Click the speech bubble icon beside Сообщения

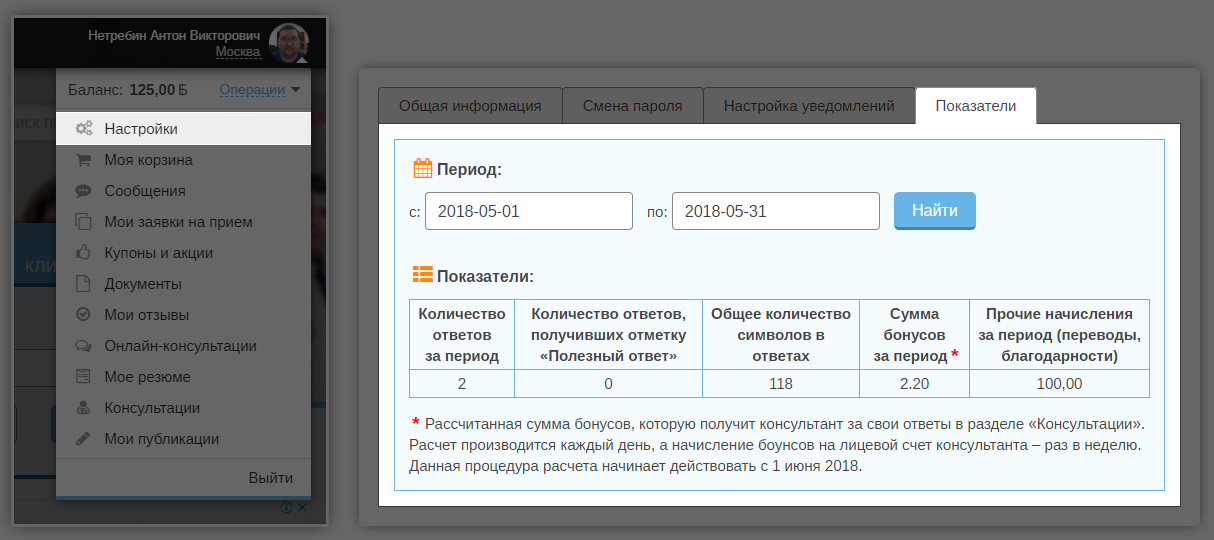tap(84, 191)
